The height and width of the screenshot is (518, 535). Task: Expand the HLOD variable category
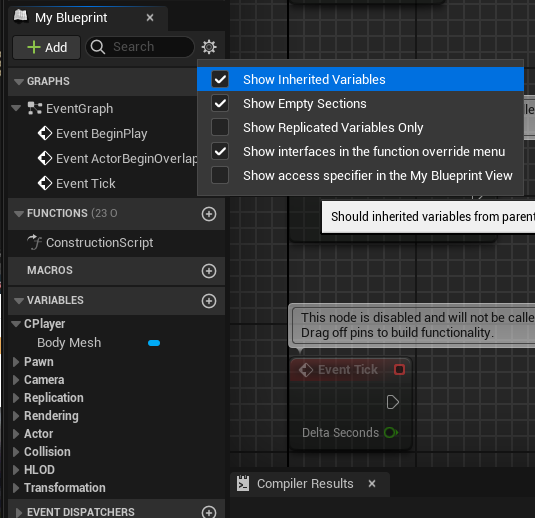coord(16,470)
